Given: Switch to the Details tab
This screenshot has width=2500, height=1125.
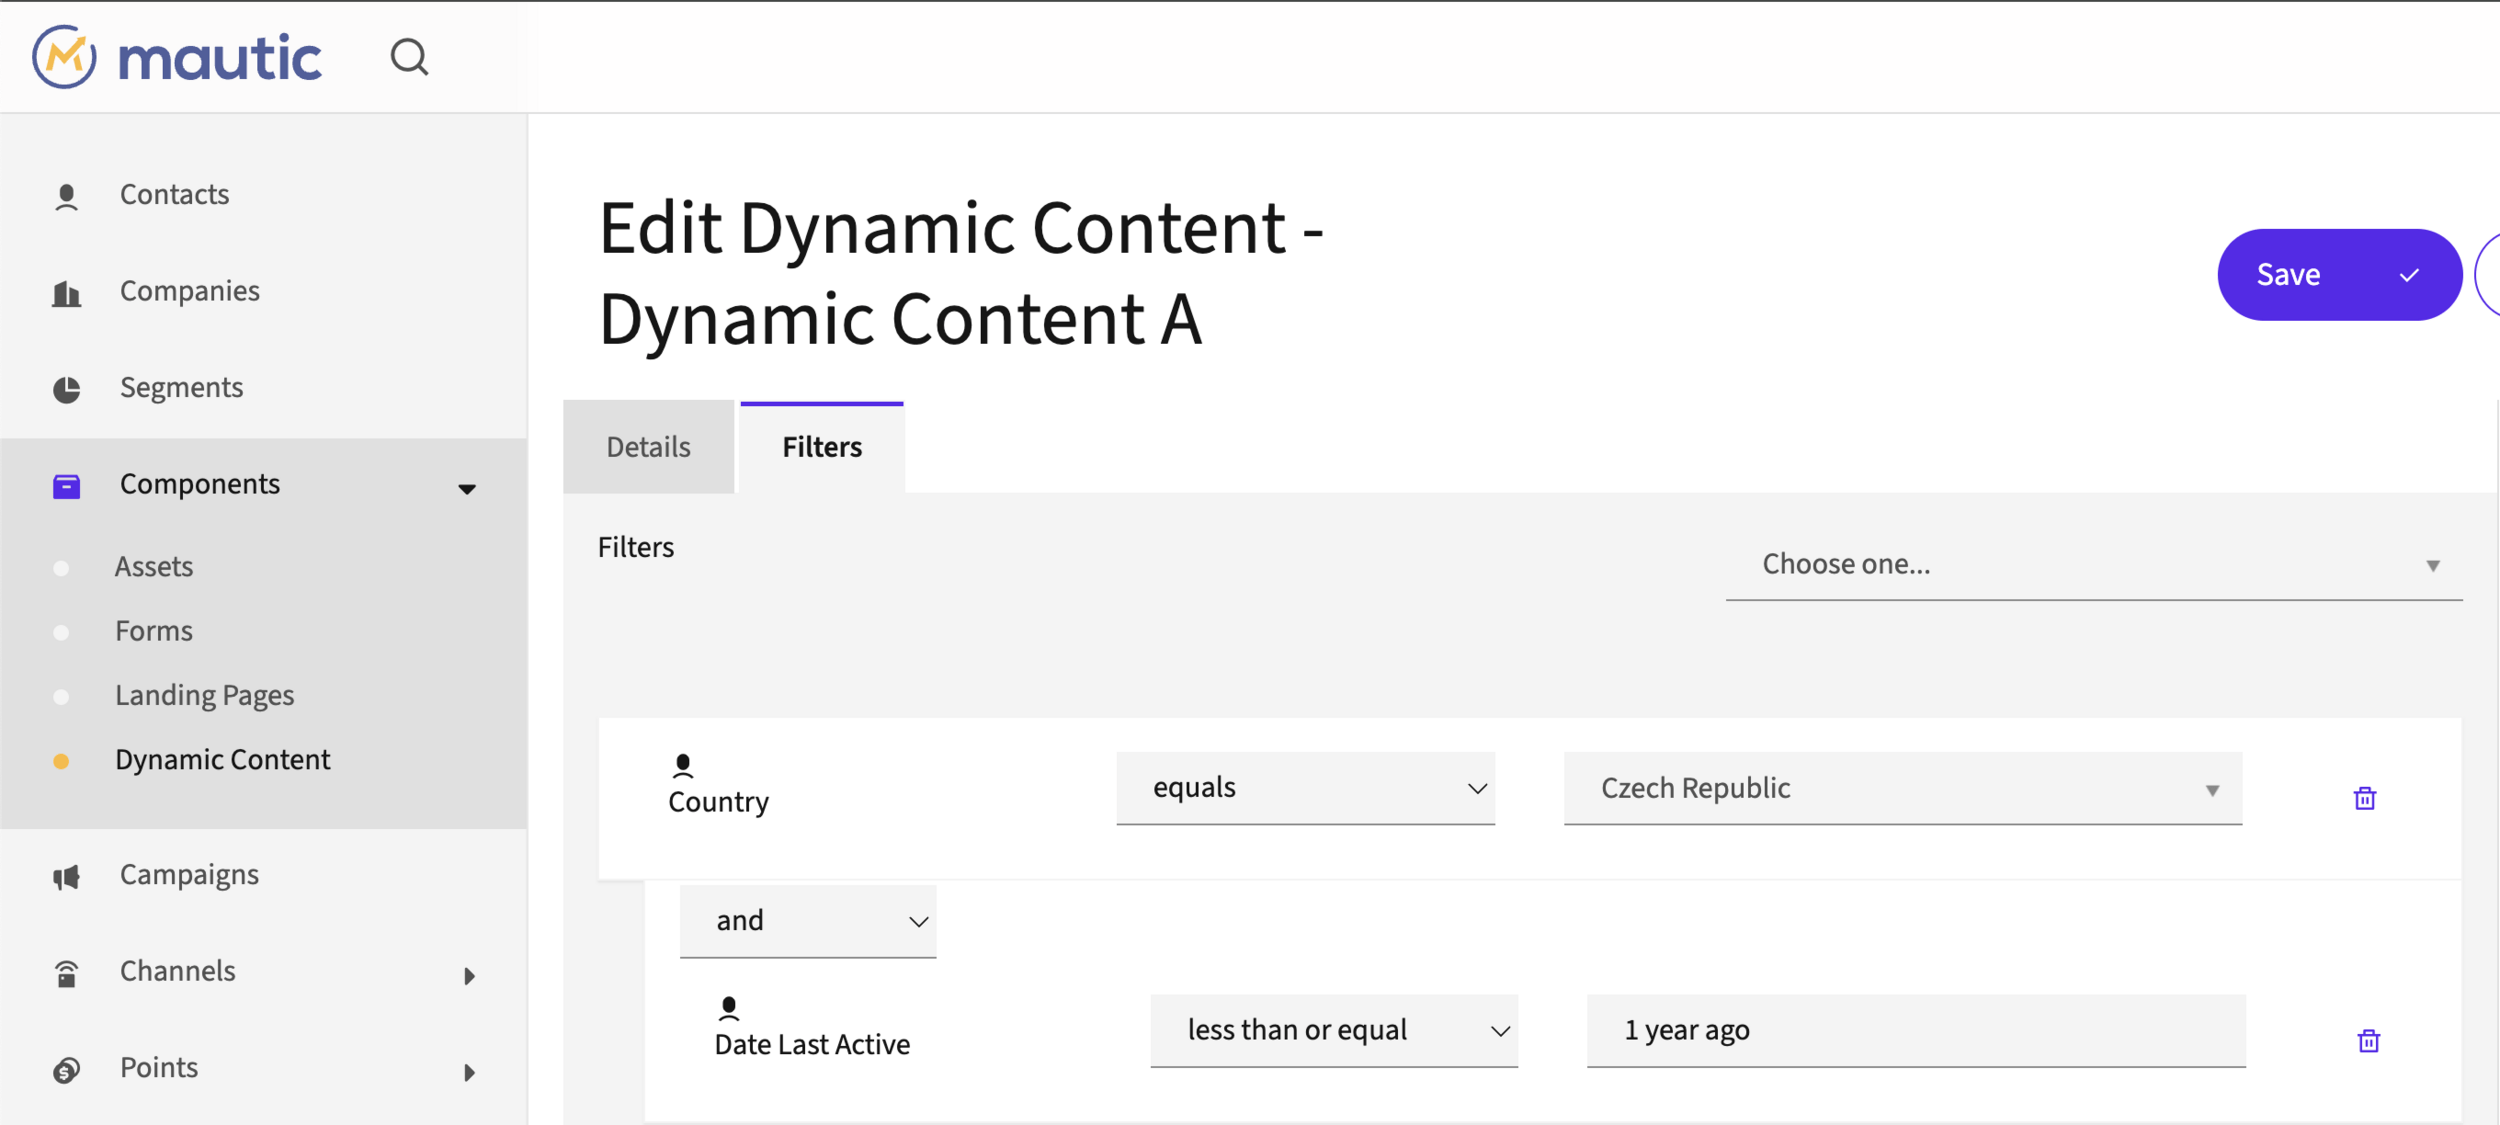Looking at the screenshot, I should pos(648,447).
